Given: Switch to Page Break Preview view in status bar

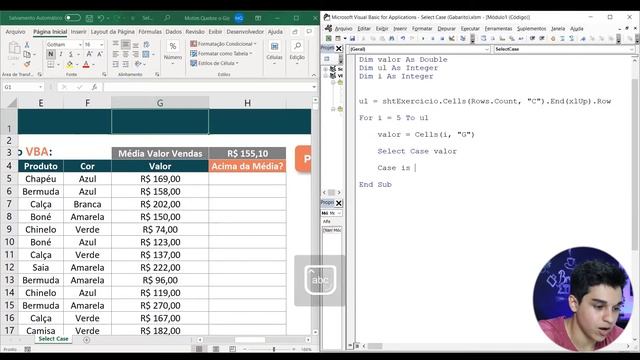Looking at the screenshot, I should pos(232,349).
